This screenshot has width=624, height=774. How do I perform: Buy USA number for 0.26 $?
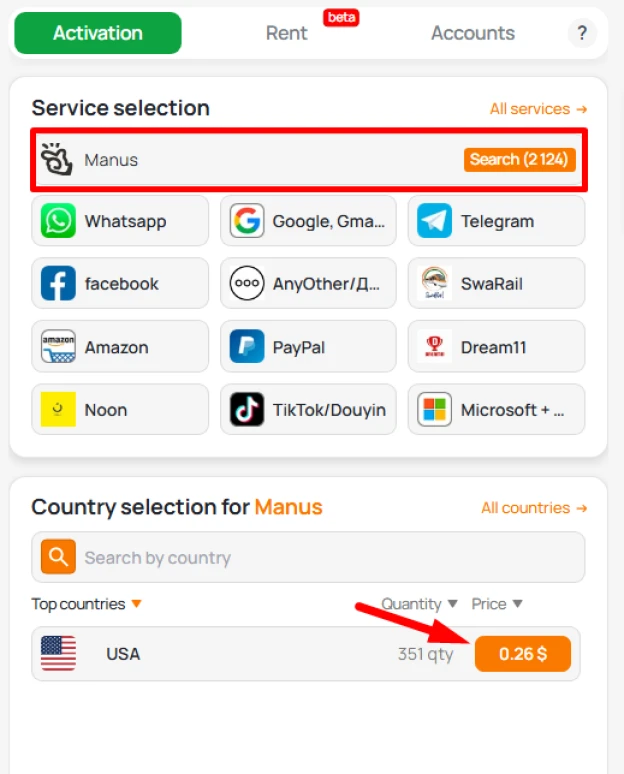523,654
